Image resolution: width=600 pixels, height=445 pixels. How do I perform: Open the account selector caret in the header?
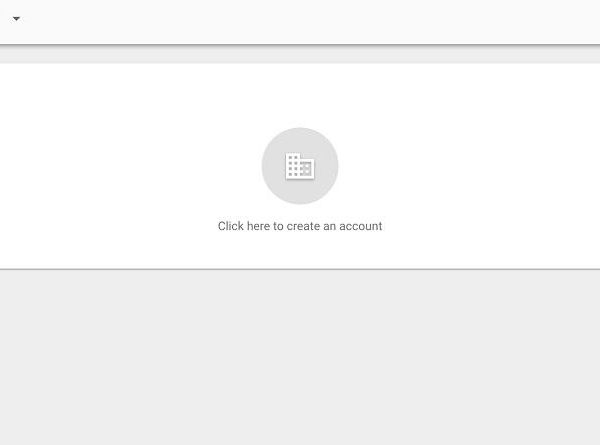click(x=16, y=18)
